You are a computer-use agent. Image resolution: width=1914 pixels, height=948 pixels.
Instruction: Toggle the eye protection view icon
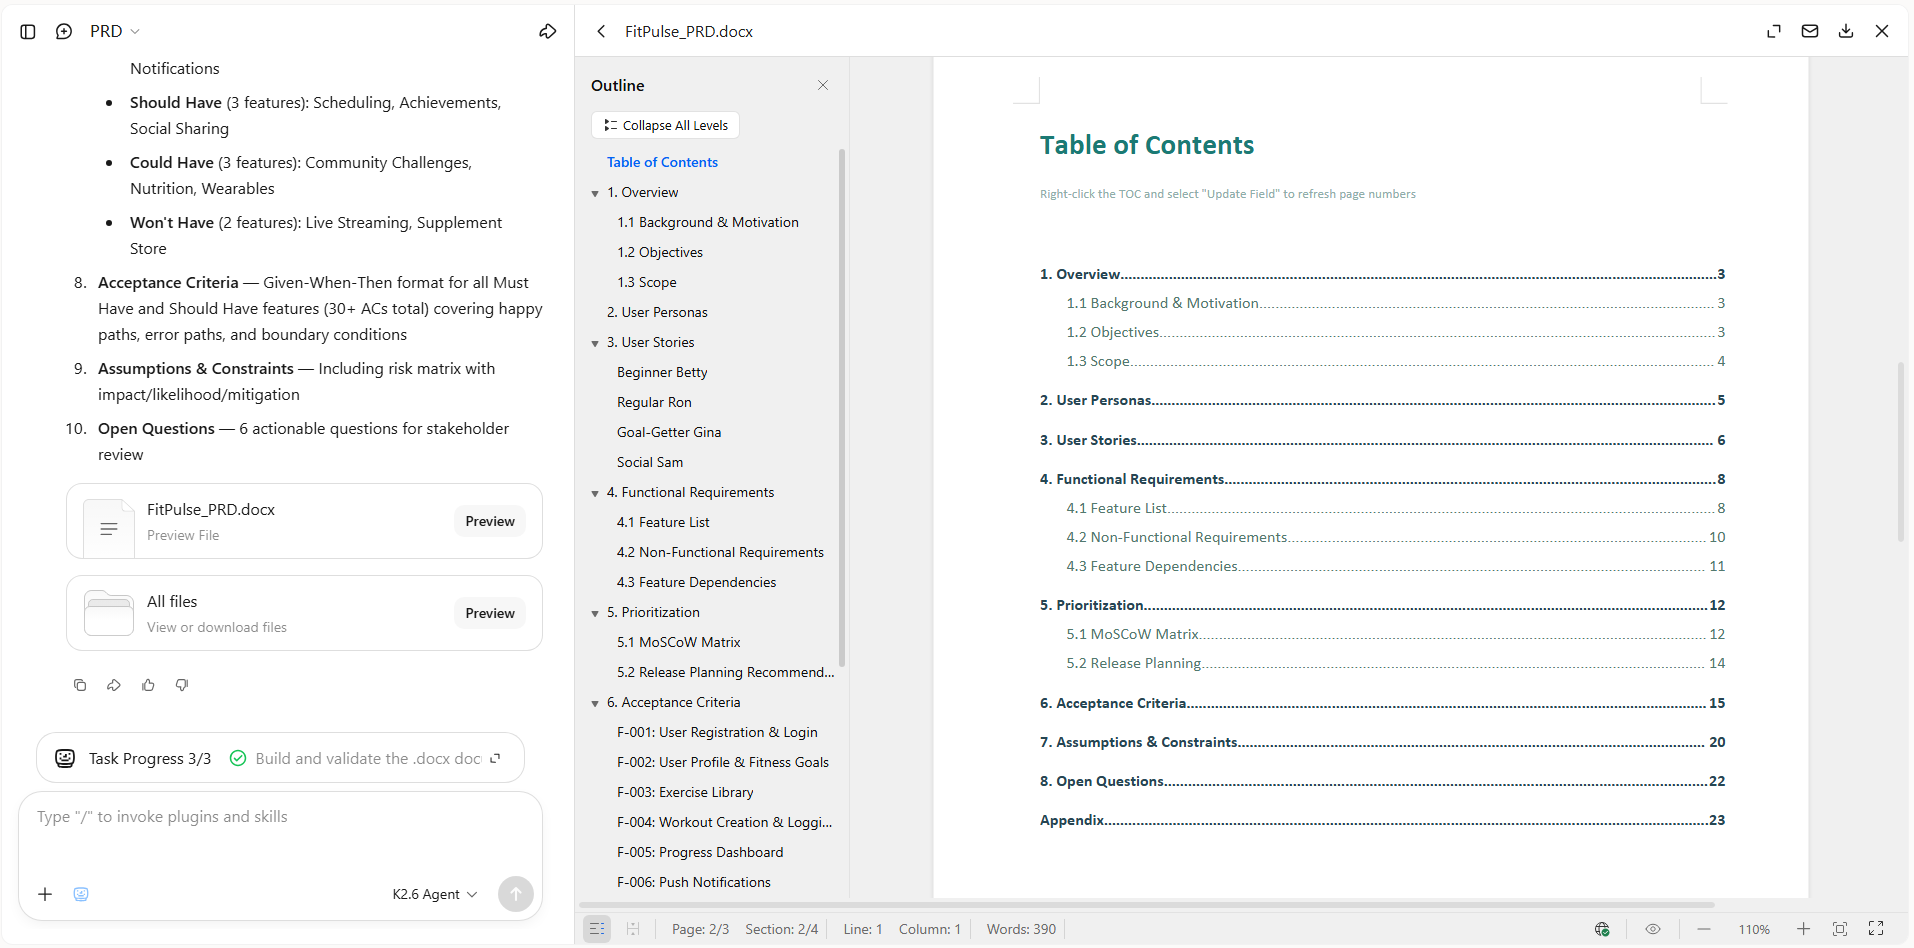tap(1653, 929)
